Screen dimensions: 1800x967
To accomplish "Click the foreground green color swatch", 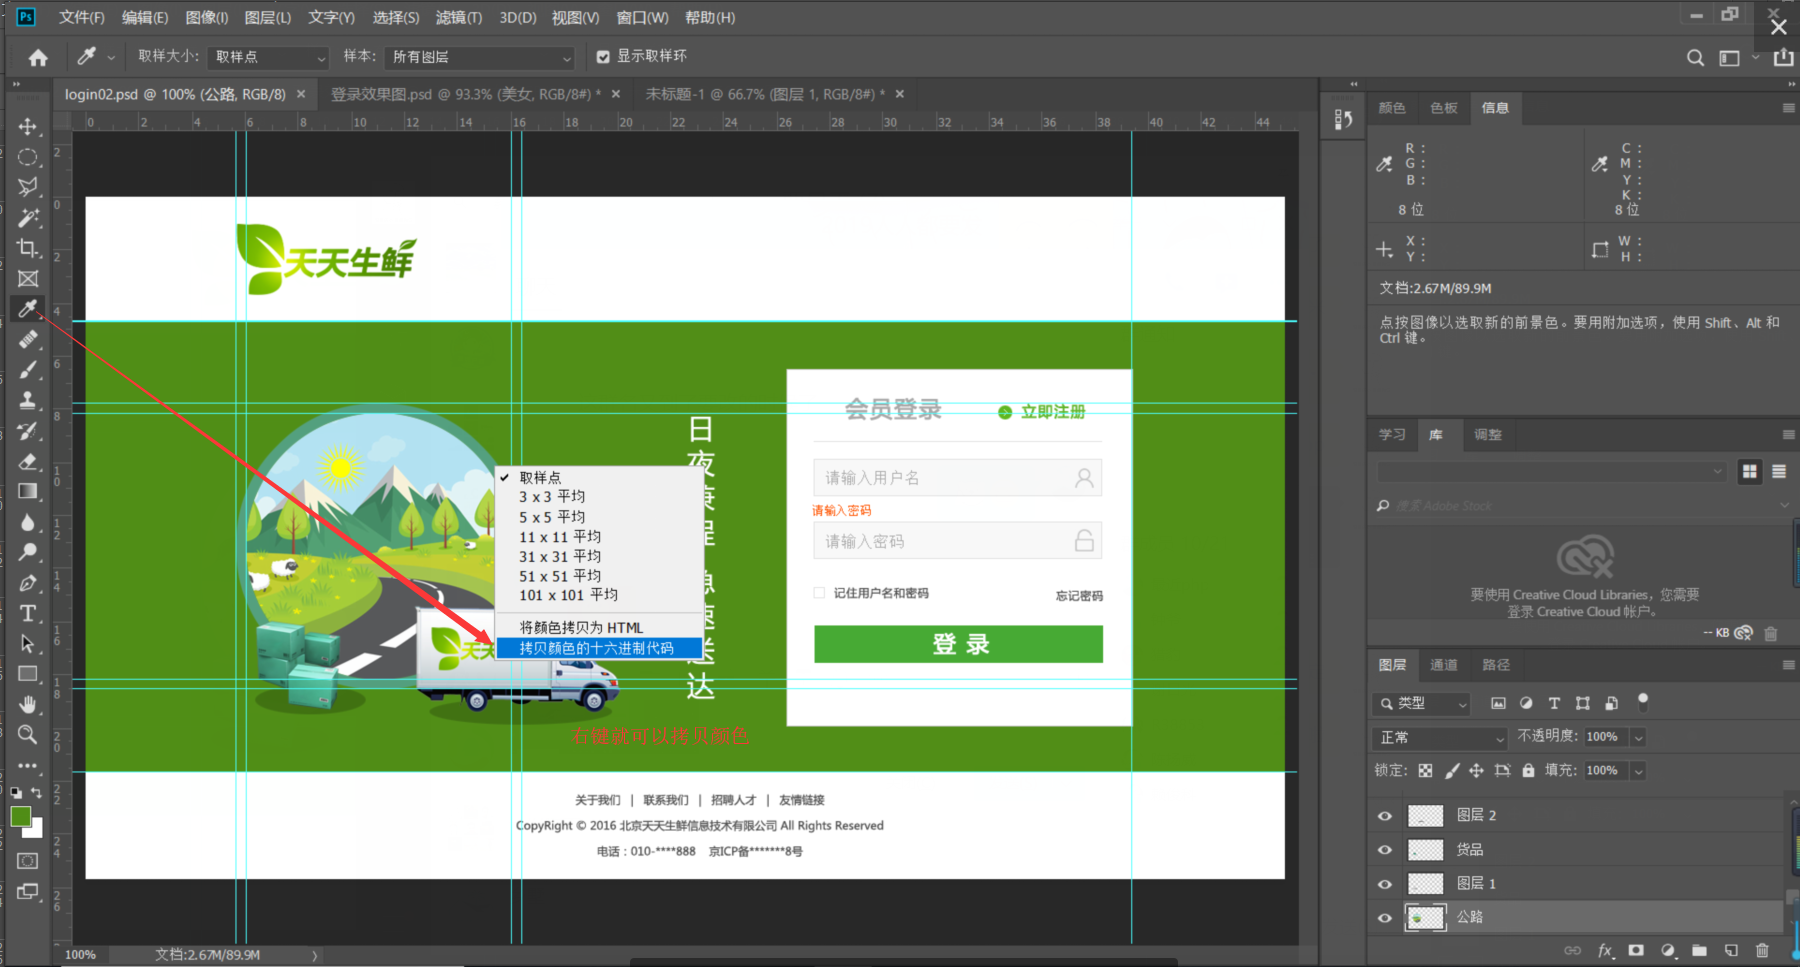I will pos(20,817).
